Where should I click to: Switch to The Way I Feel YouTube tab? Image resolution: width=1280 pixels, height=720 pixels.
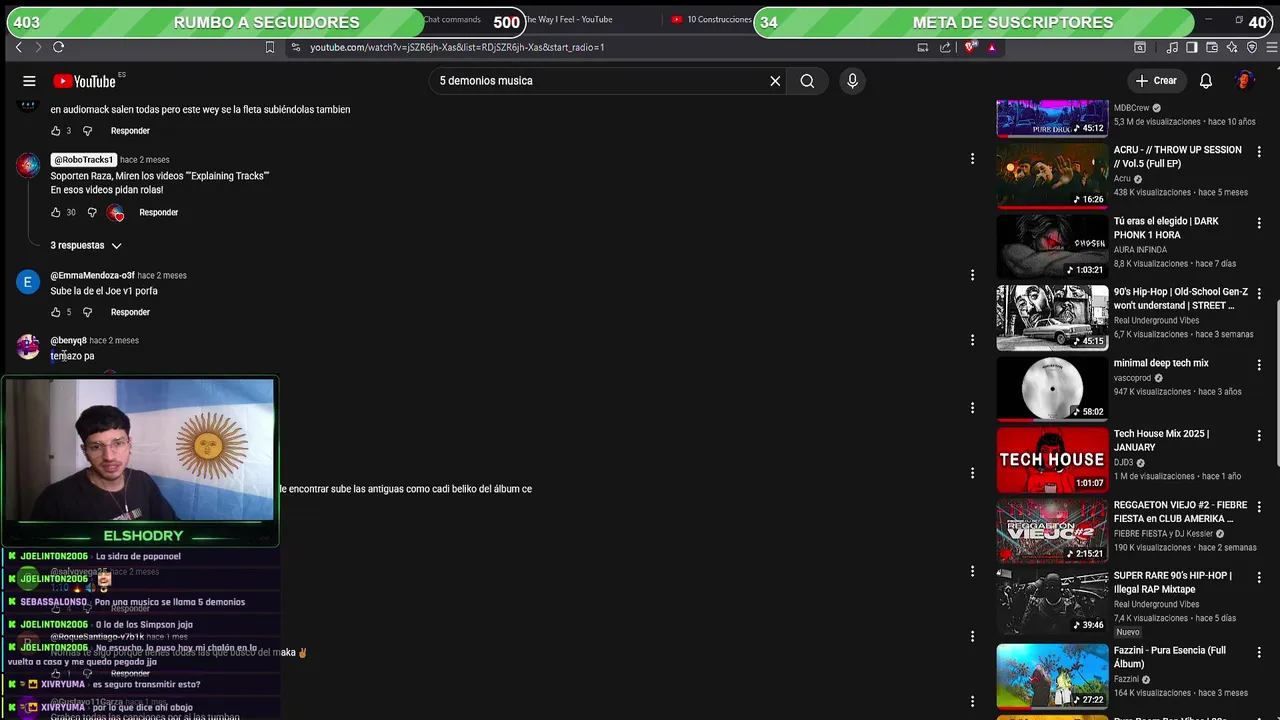(570, 19)
